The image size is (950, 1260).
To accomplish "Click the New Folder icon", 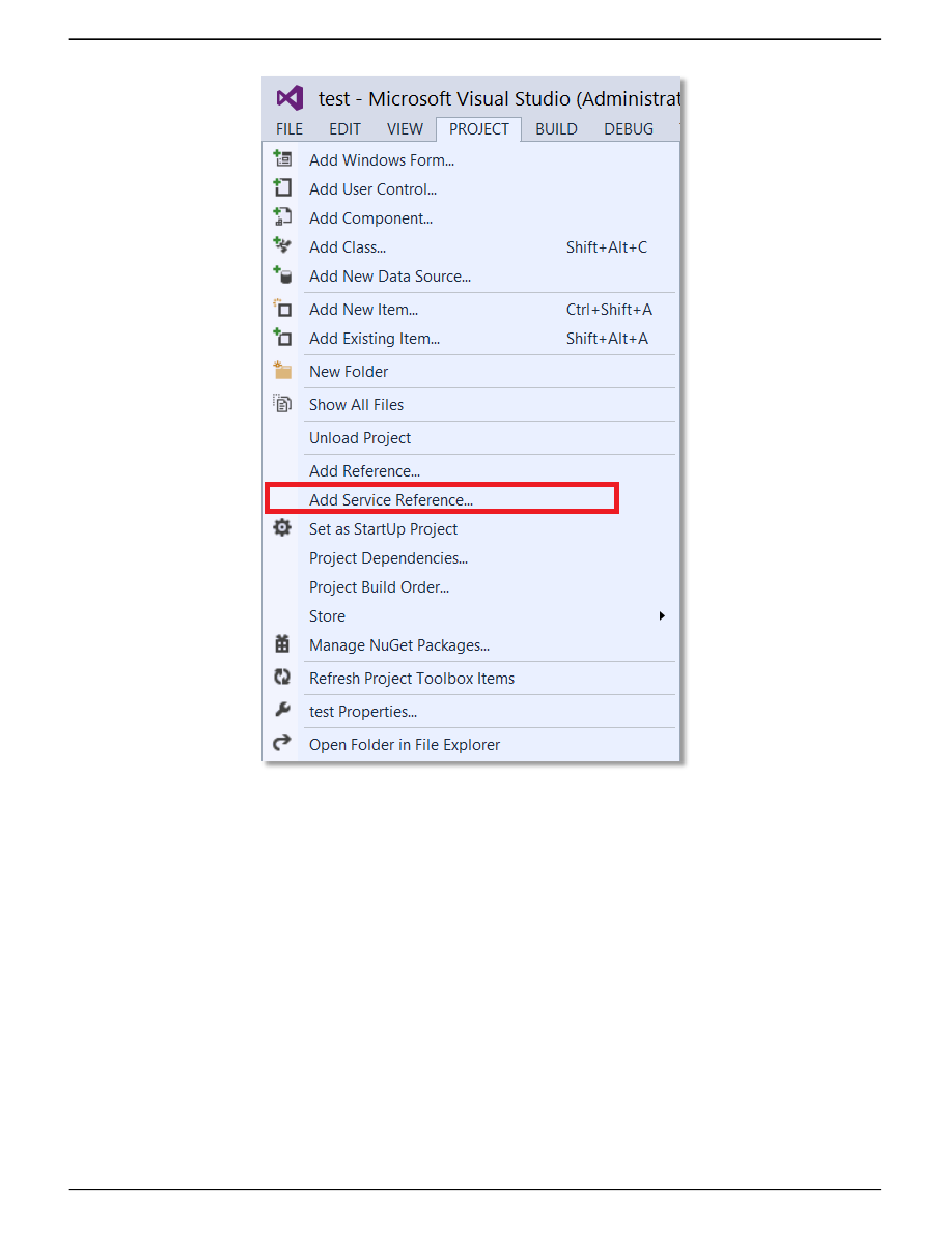I will [283, 371].
